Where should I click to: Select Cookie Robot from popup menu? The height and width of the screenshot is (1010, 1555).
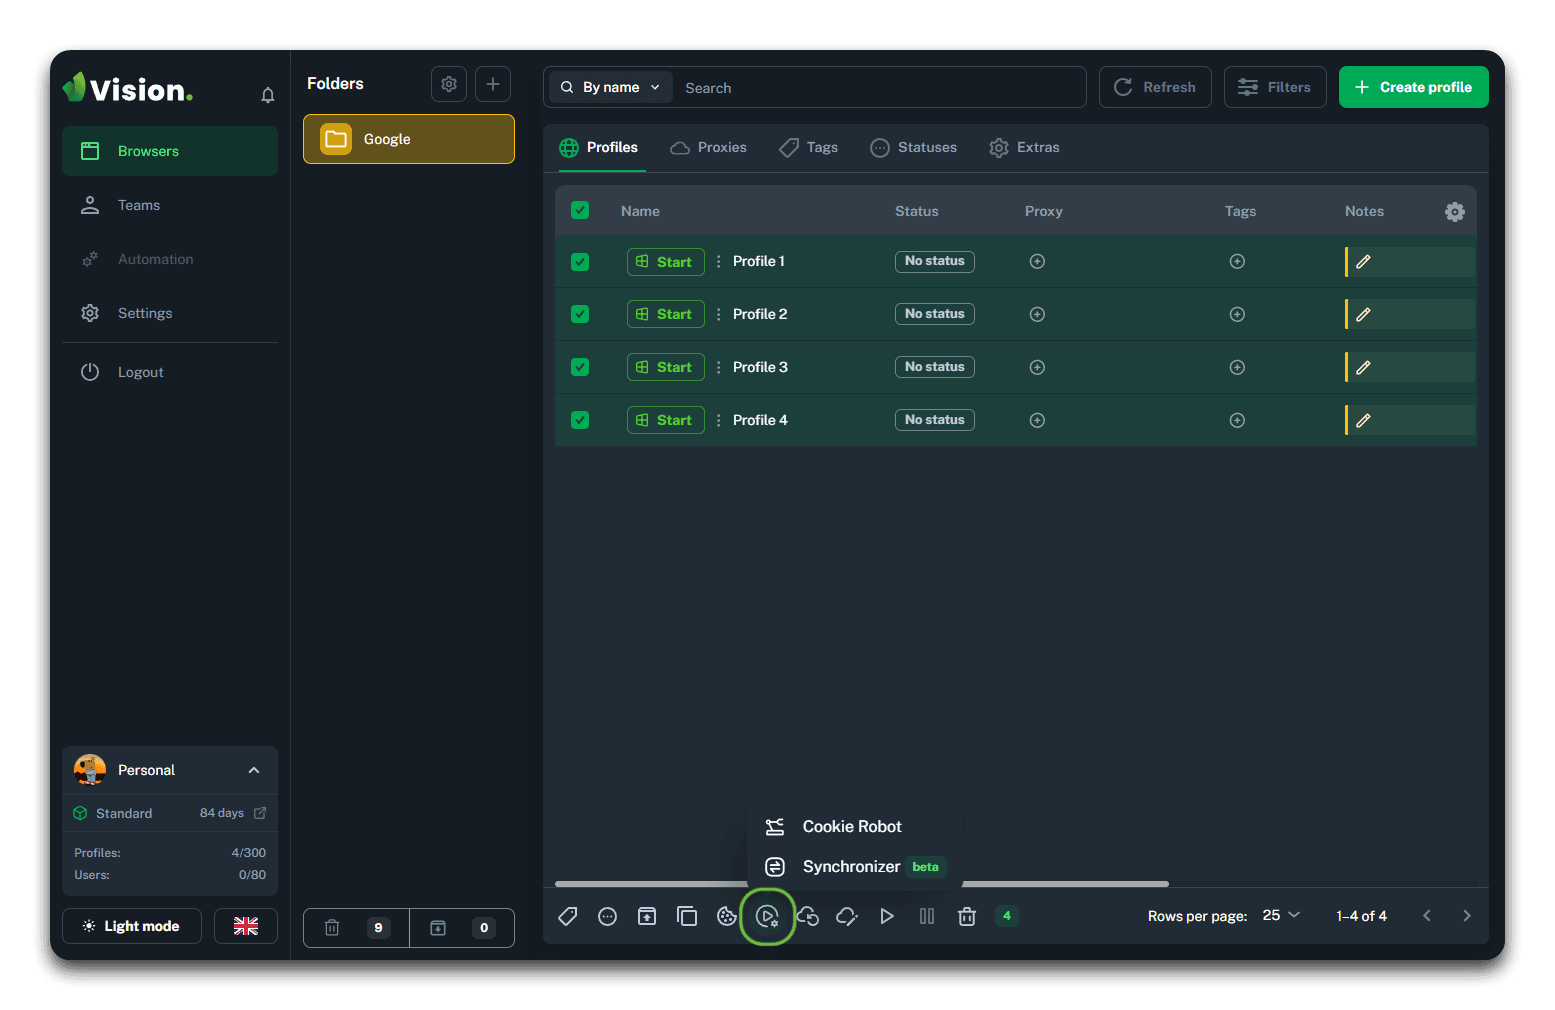click(x=851, y=827)
